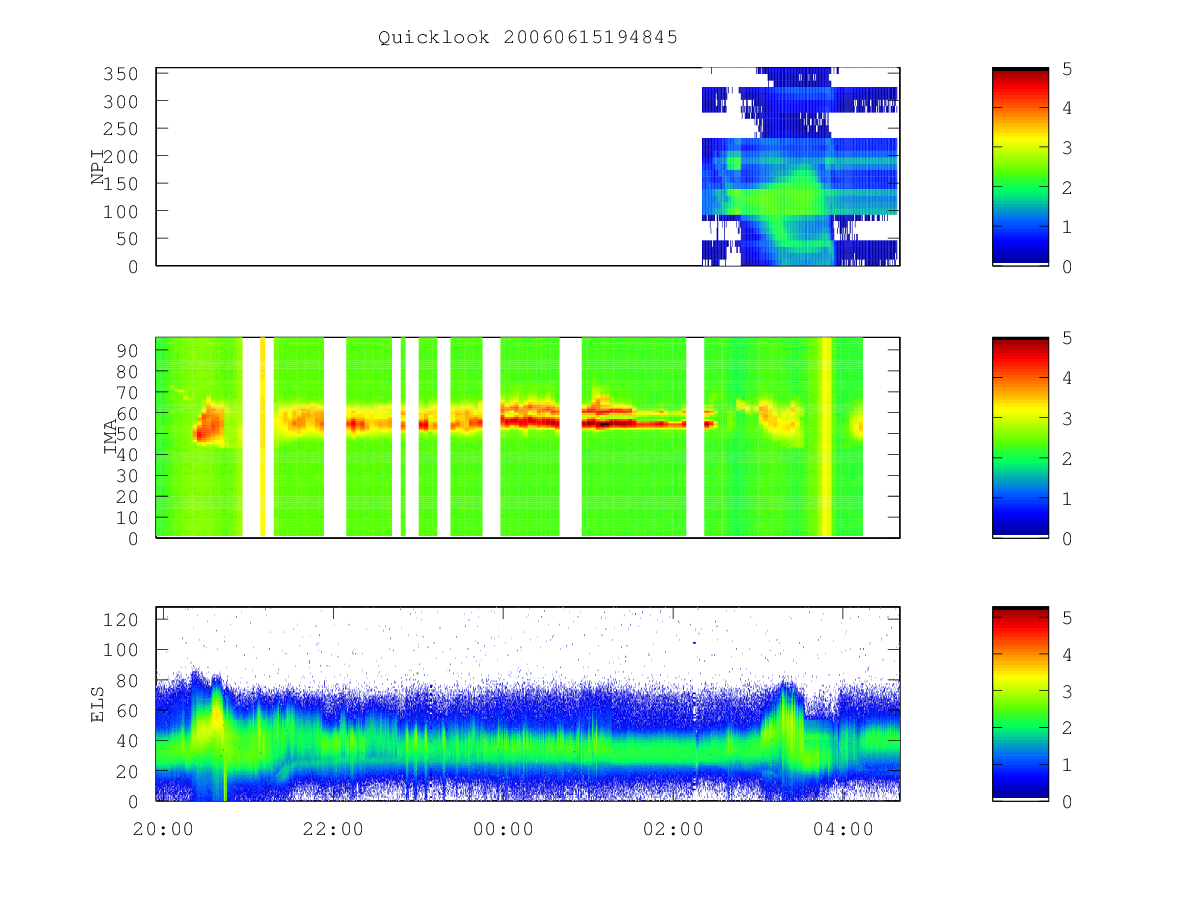Click the 04:00 time axis label

(843, 829)
